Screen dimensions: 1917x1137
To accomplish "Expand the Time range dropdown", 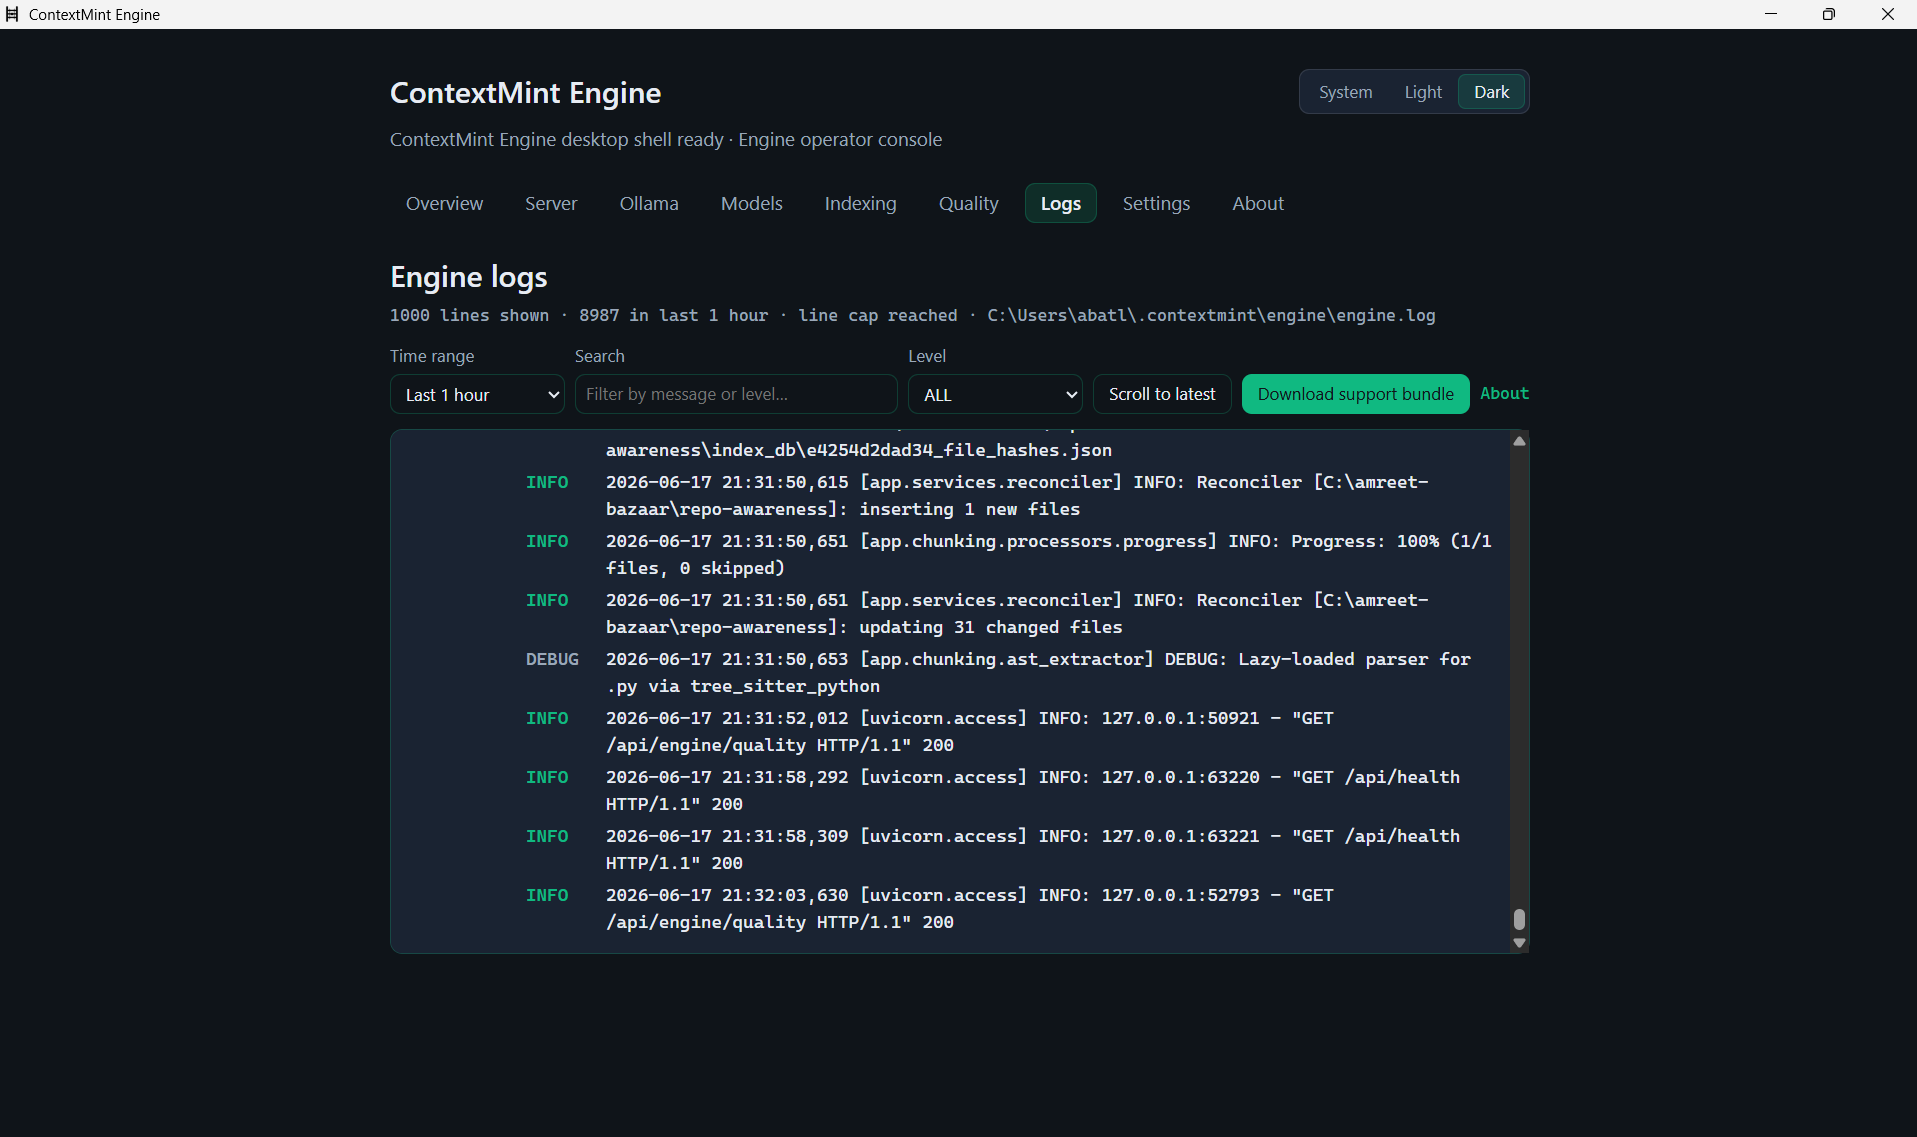I will [477, 394].
